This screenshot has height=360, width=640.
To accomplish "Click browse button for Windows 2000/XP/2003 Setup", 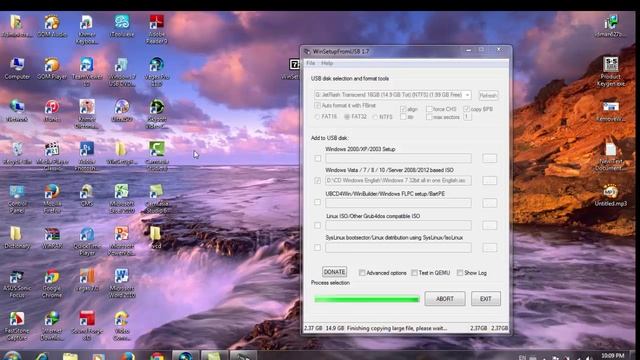I will (489, 158).
